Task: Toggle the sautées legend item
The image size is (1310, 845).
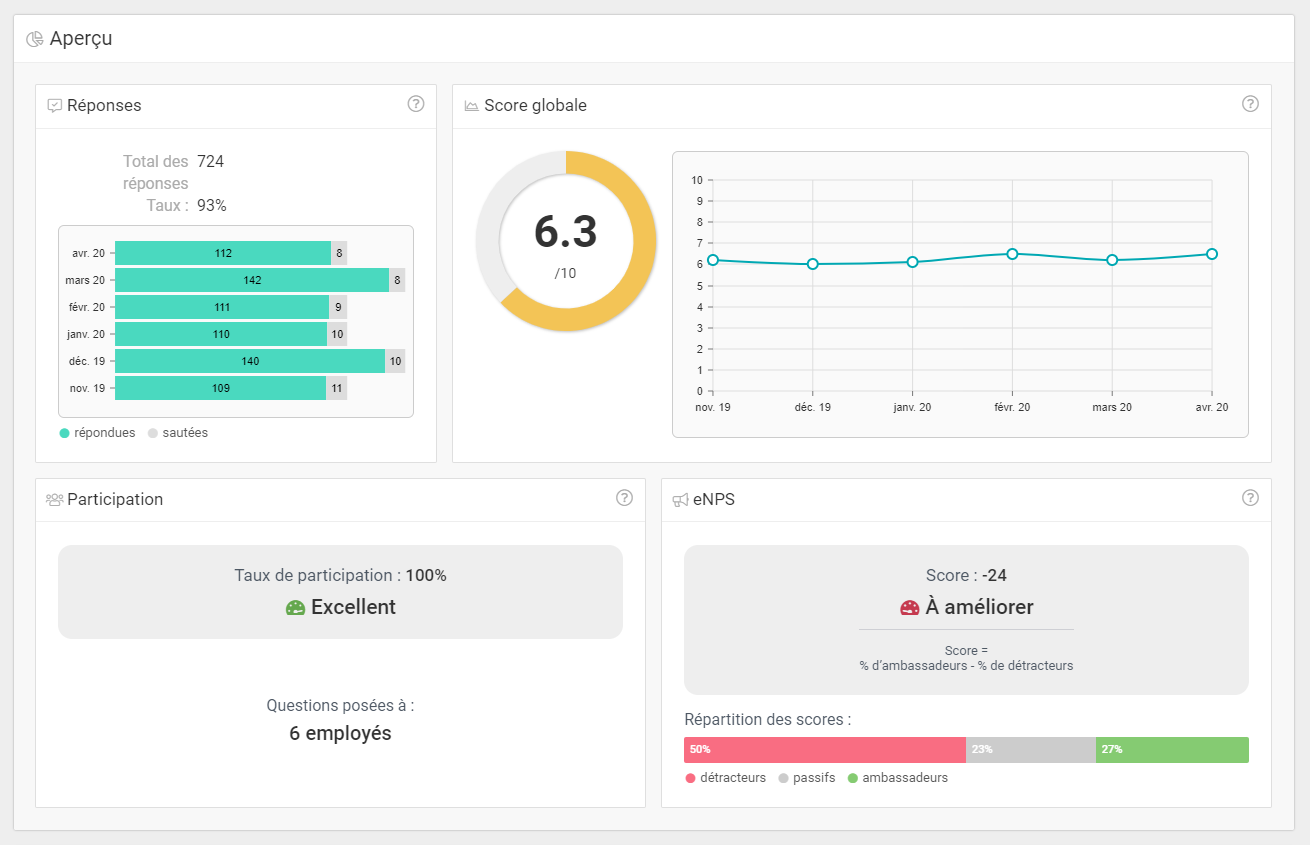Action: point(178,433)
